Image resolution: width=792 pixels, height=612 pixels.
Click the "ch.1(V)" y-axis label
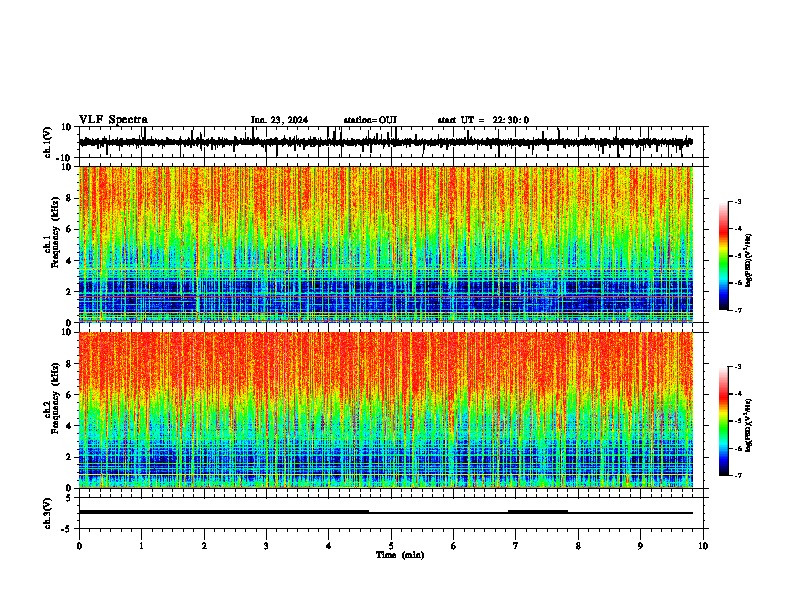[48, 142]
